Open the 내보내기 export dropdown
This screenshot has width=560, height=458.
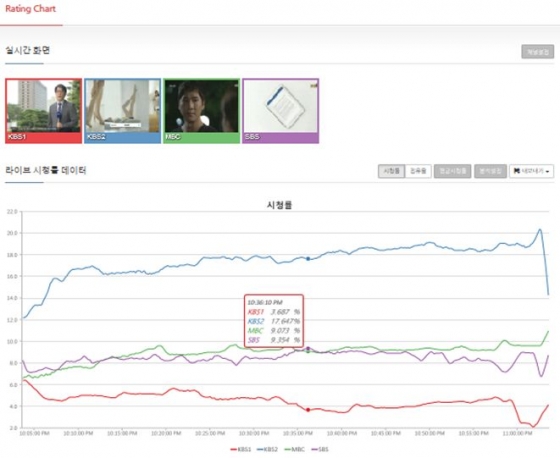[x=531, y=171]
